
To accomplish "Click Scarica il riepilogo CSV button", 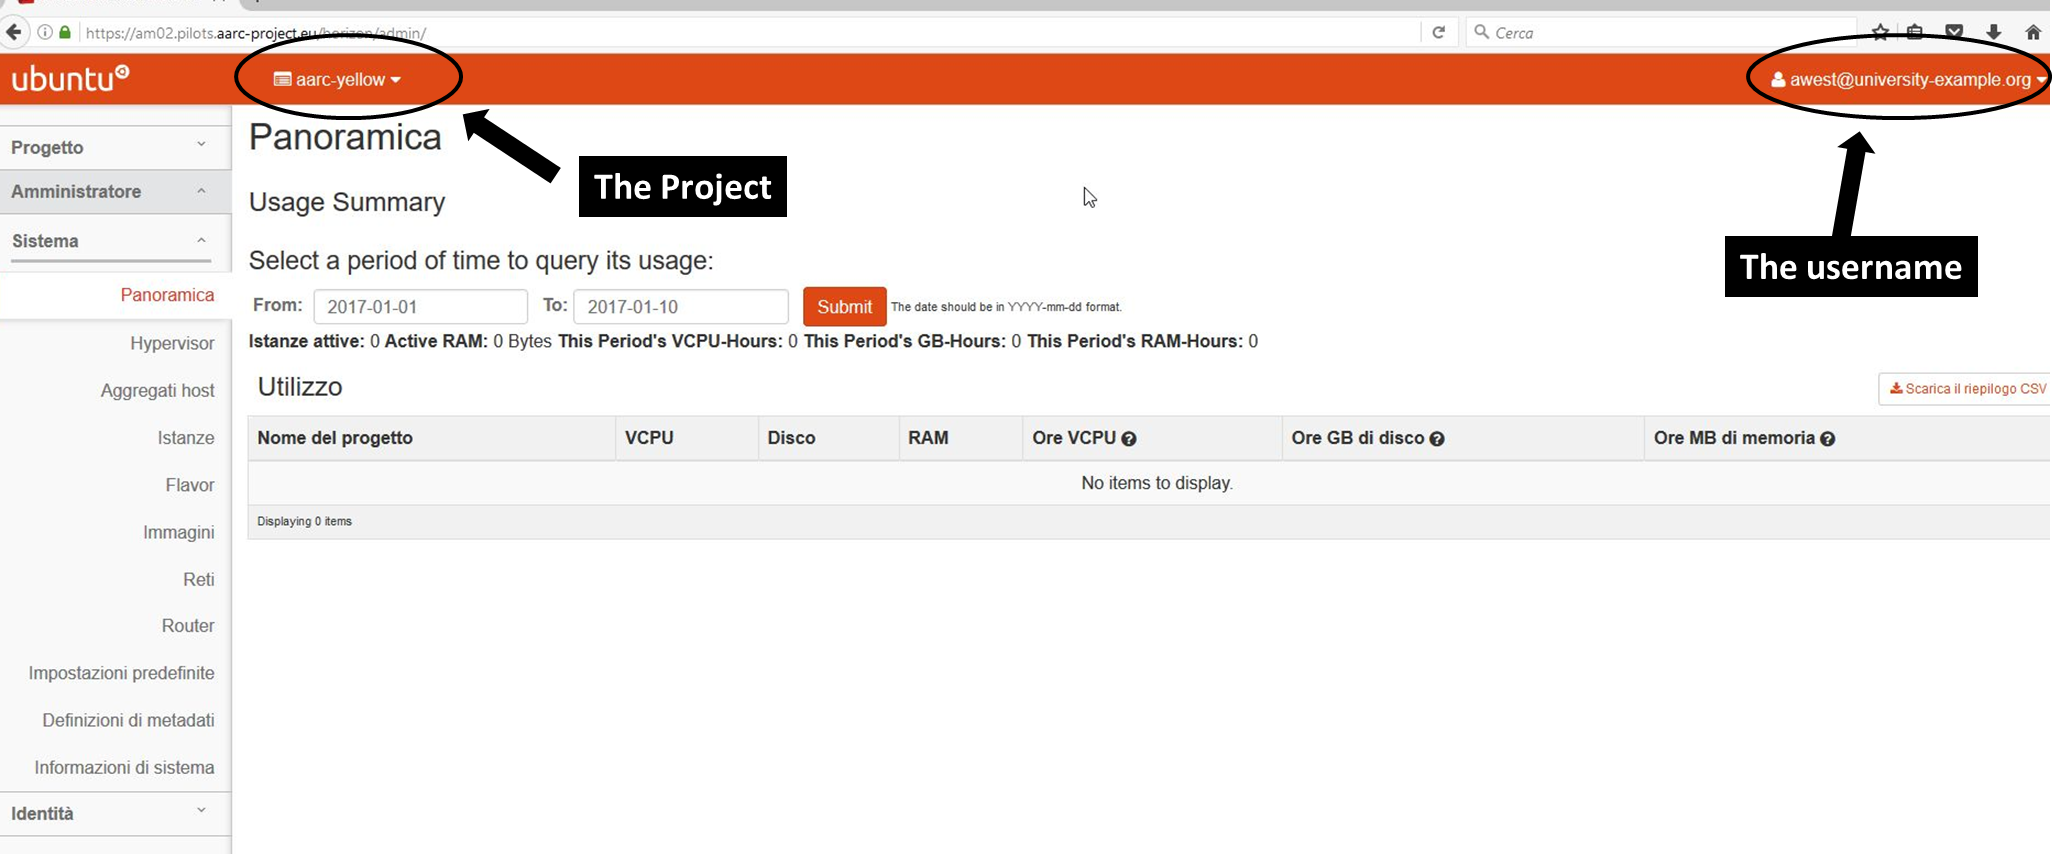I will [1967, 389].
